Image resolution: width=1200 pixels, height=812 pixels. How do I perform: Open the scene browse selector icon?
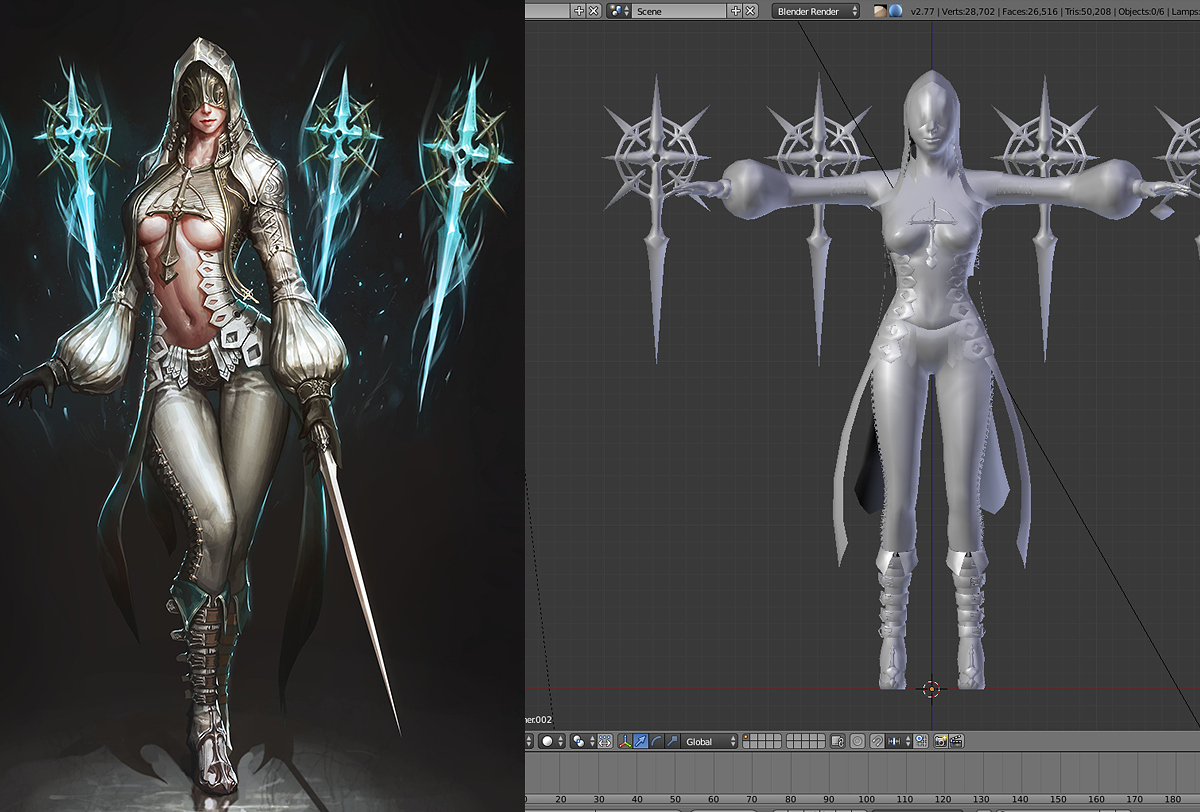click(619, 11)
